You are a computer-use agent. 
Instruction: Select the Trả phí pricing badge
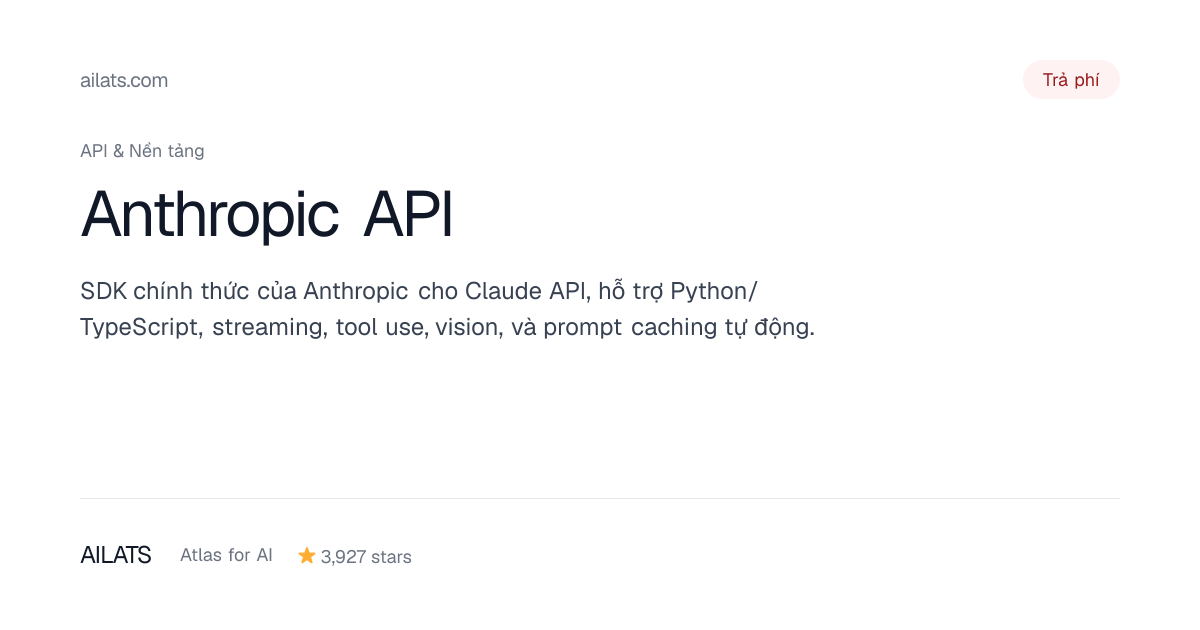pyautogui.click(x=1071, y=80)
